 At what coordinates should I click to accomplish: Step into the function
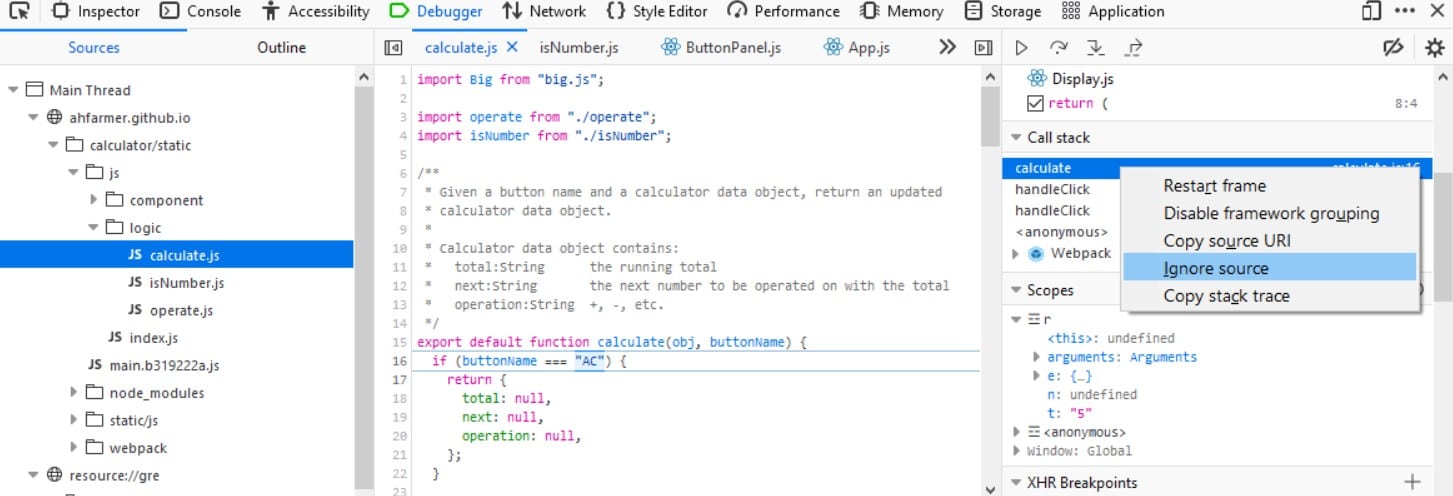coord(1096,47)
